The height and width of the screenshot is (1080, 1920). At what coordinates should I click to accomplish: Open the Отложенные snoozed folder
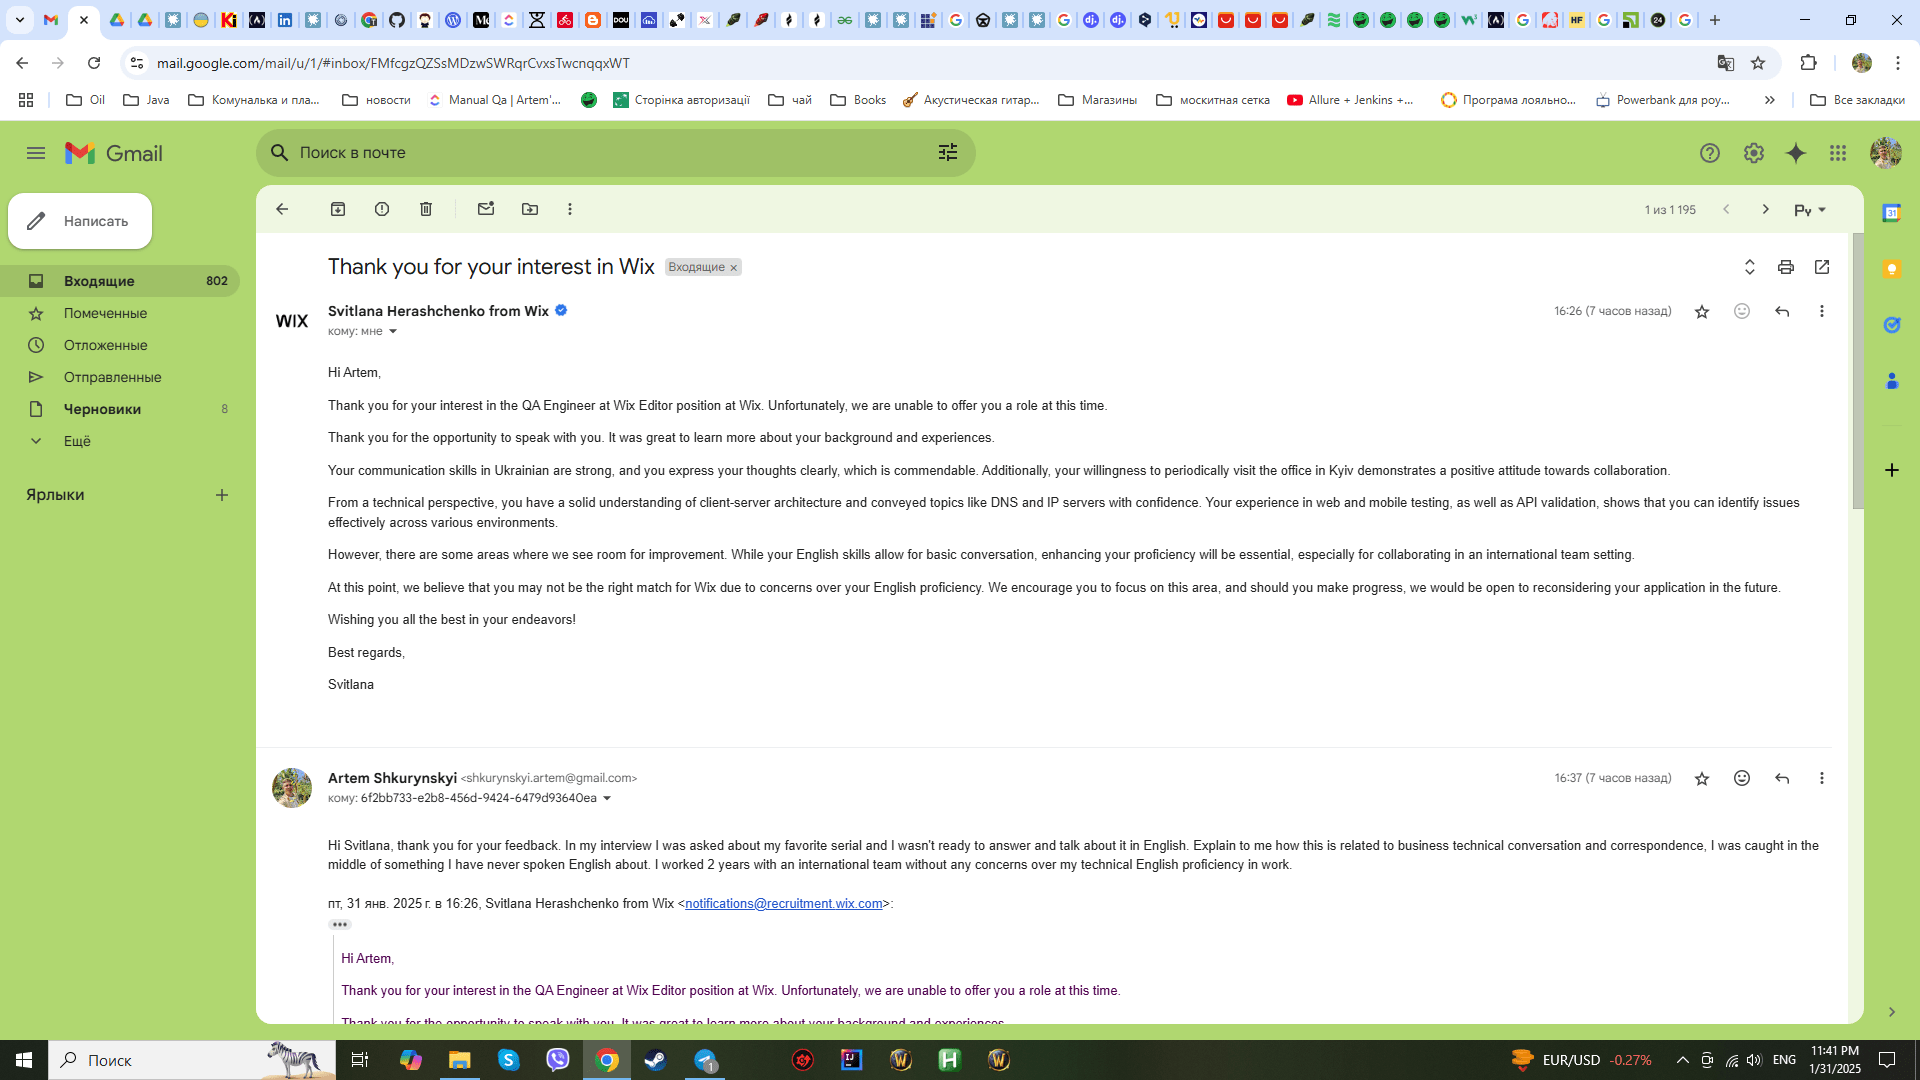(x=120, y=345)
